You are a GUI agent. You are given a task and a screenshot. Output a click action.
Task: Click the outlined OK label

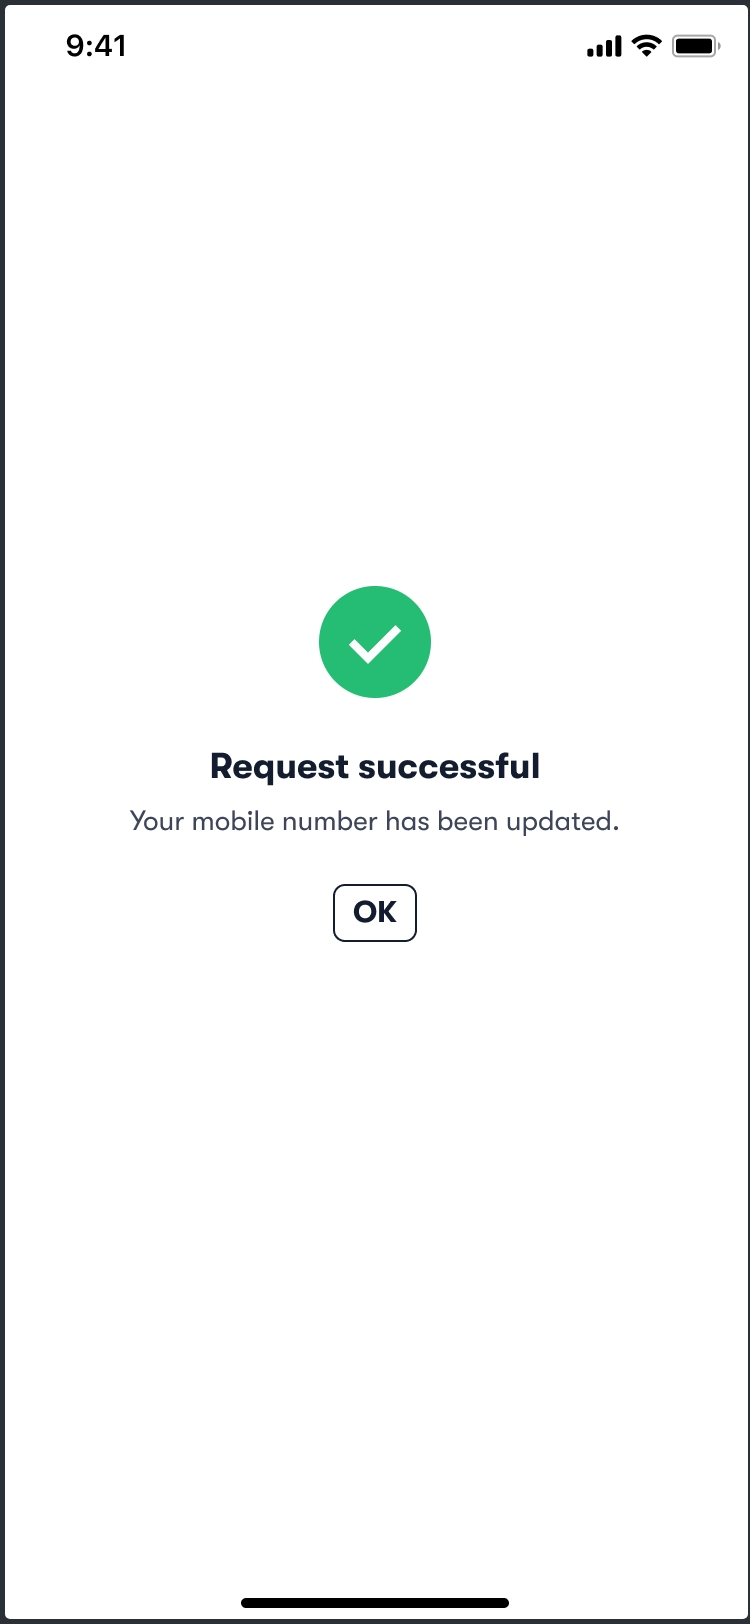pyautogui.click(x=375, y=912)
